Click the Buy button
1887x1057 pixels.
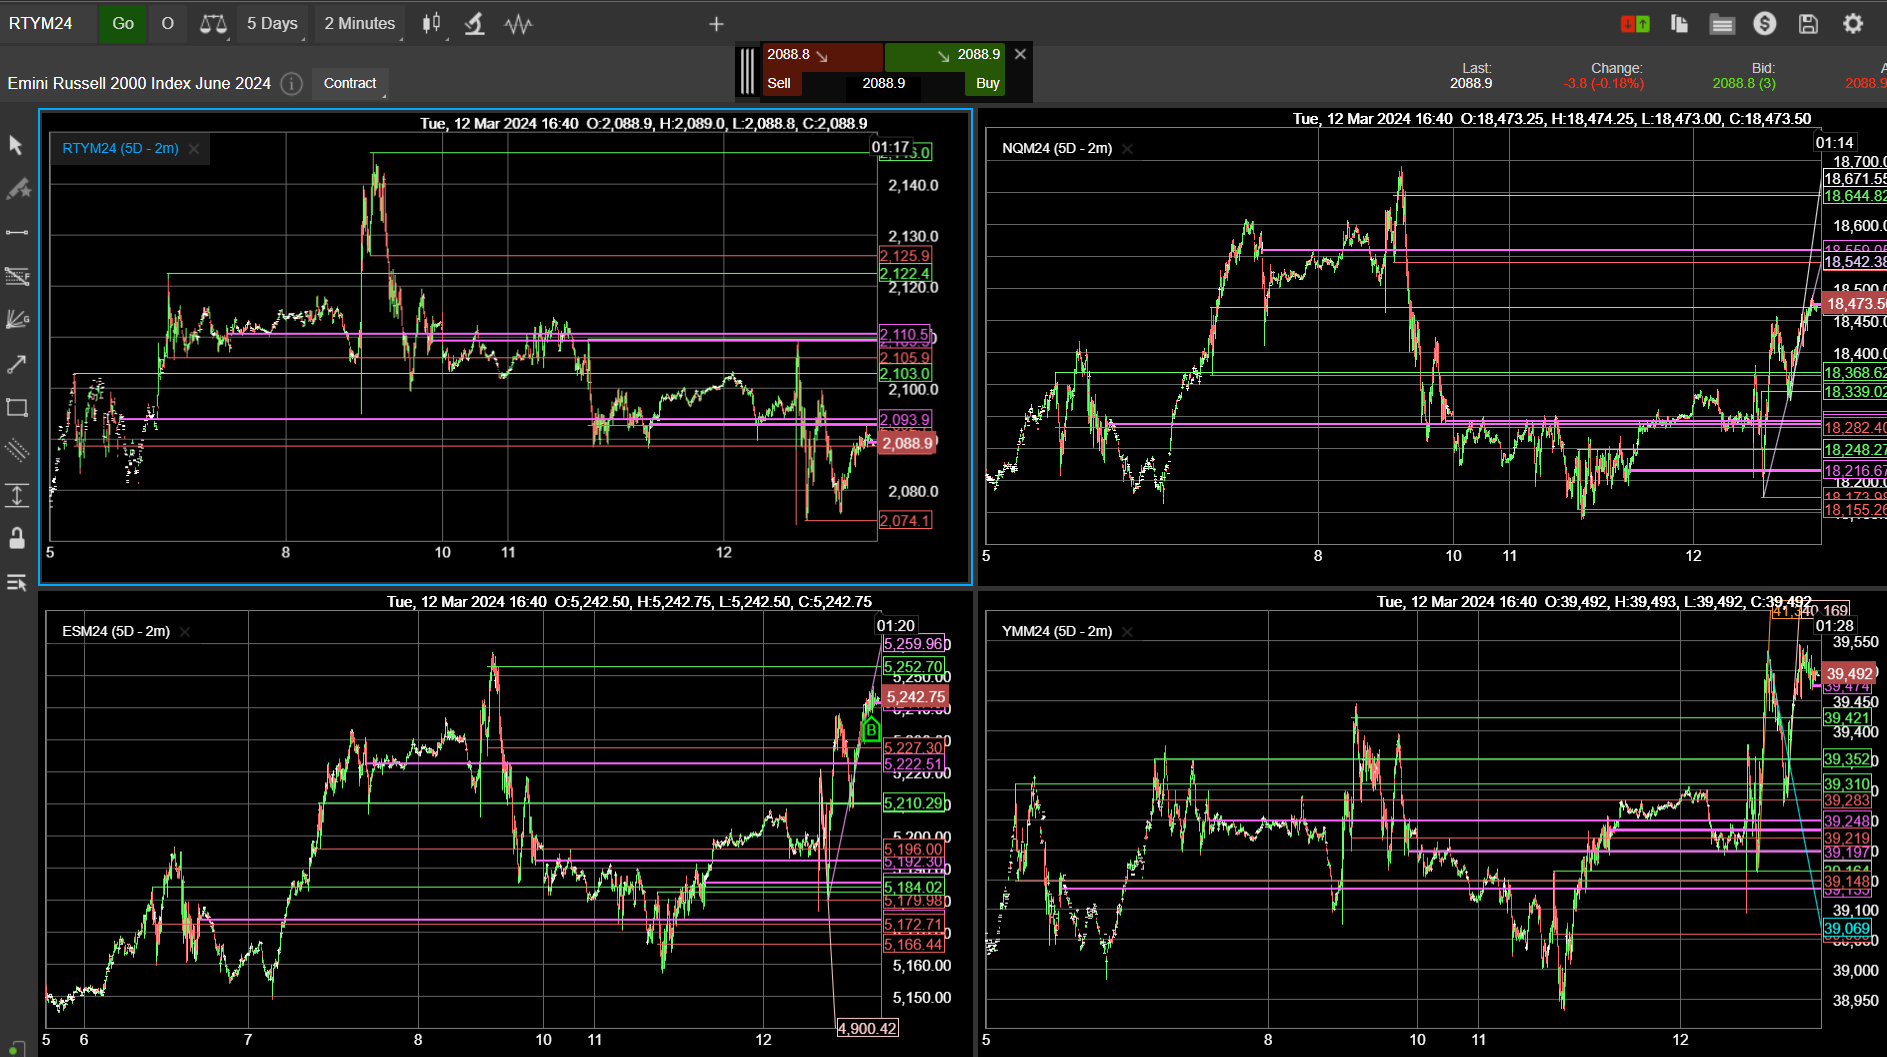(987, 83)
